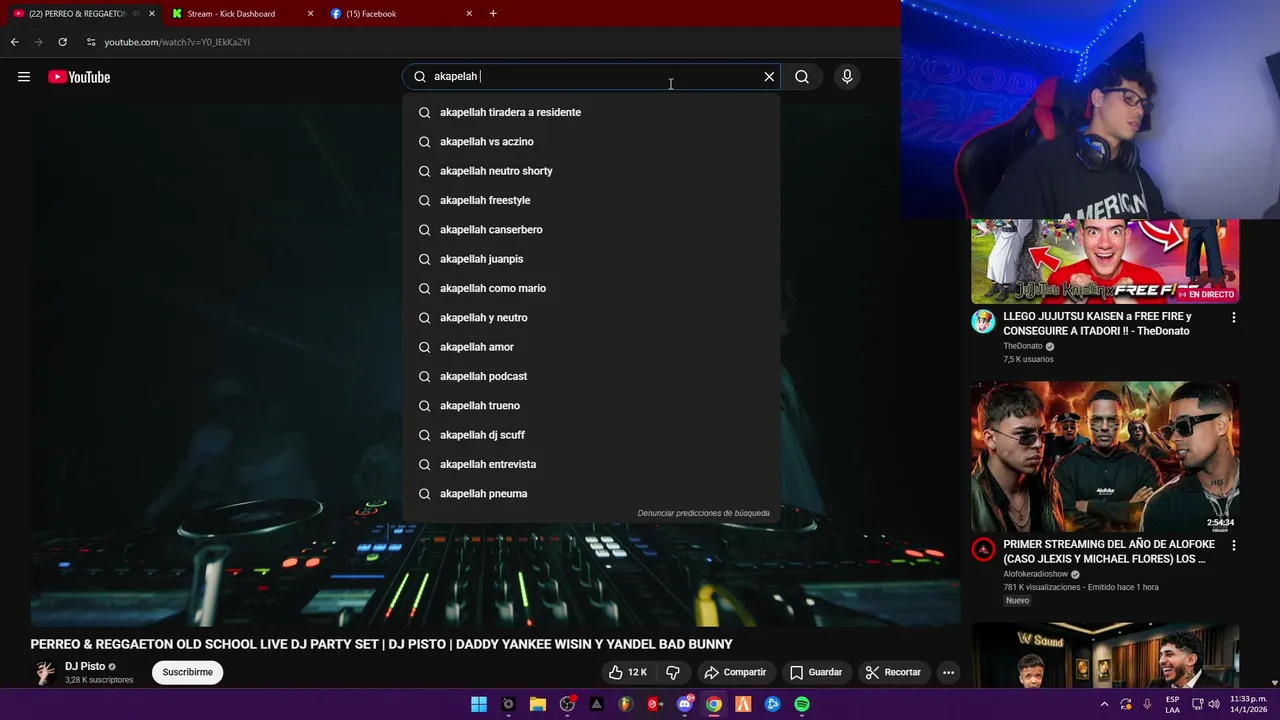Go back in browser history
The height and width of the screenshot is (720, 1280).
[x=14, y=42]
